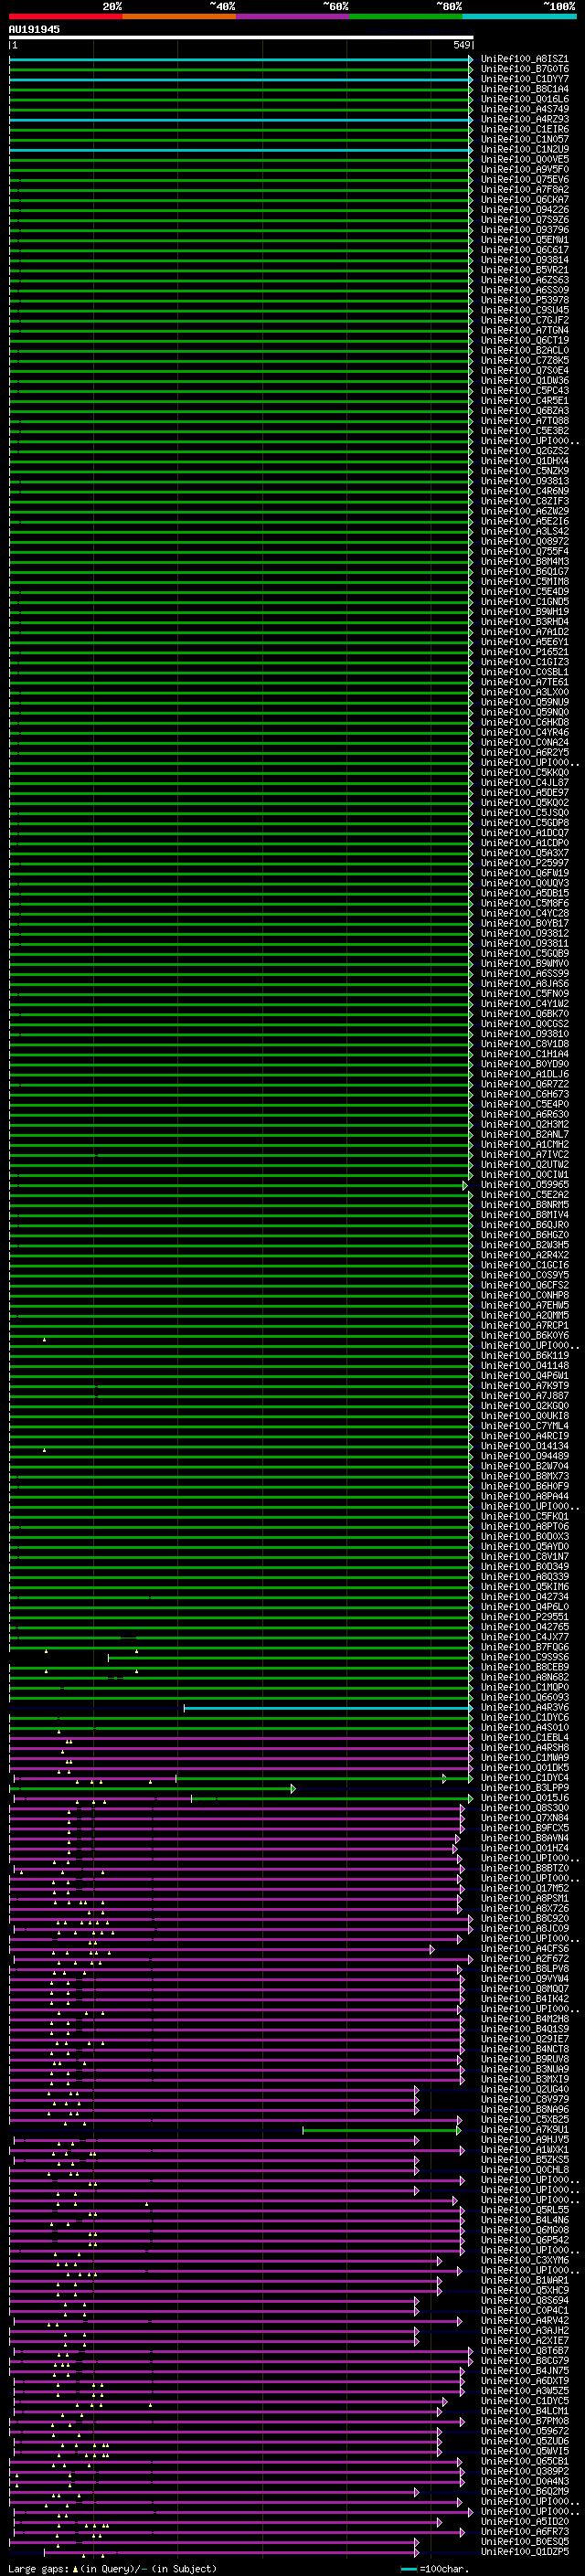Select hit UniRef100_B8C1A4
Screen dimensions: 585x2576
(524, 89)
